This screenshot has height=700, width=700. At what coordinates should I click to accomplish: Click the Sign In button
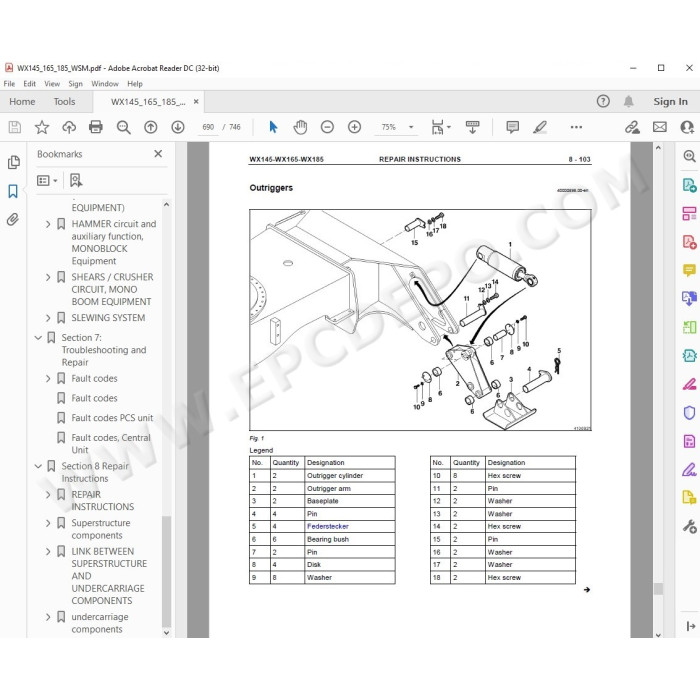pyautogui.click(x=671, y=102)
